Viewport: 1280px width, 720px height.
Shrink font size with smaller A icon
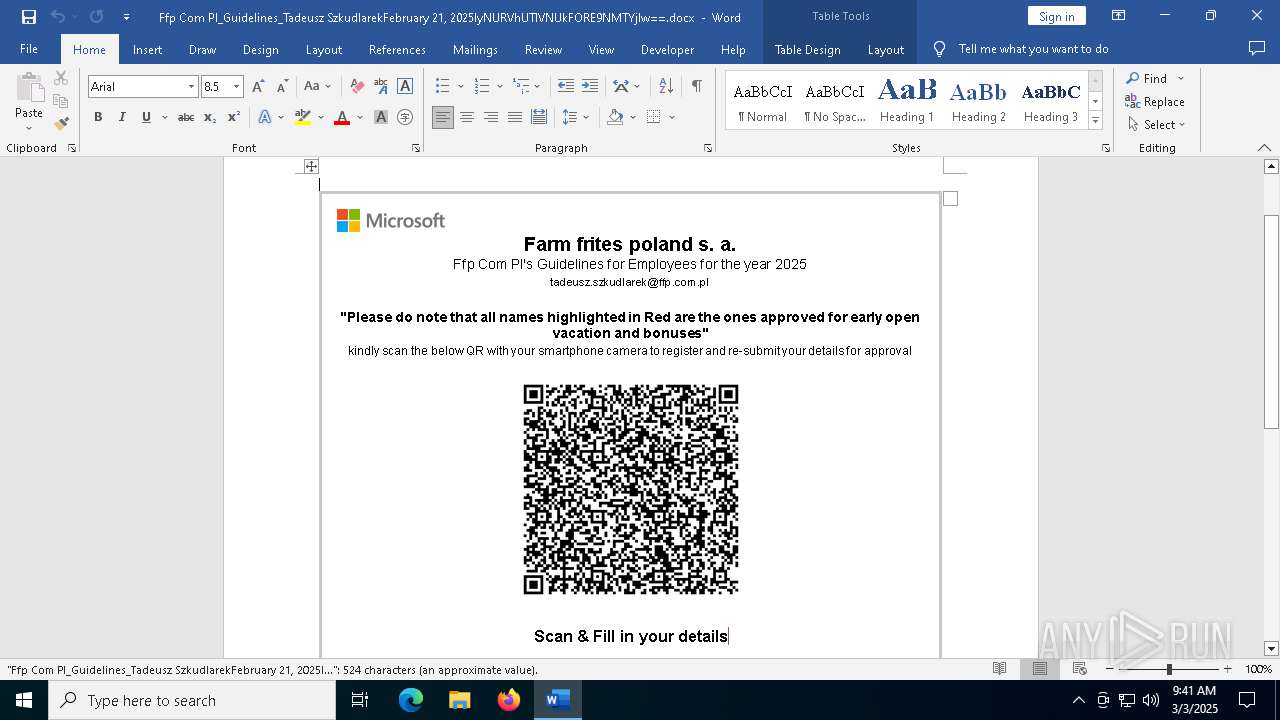[x=282, y=87]
